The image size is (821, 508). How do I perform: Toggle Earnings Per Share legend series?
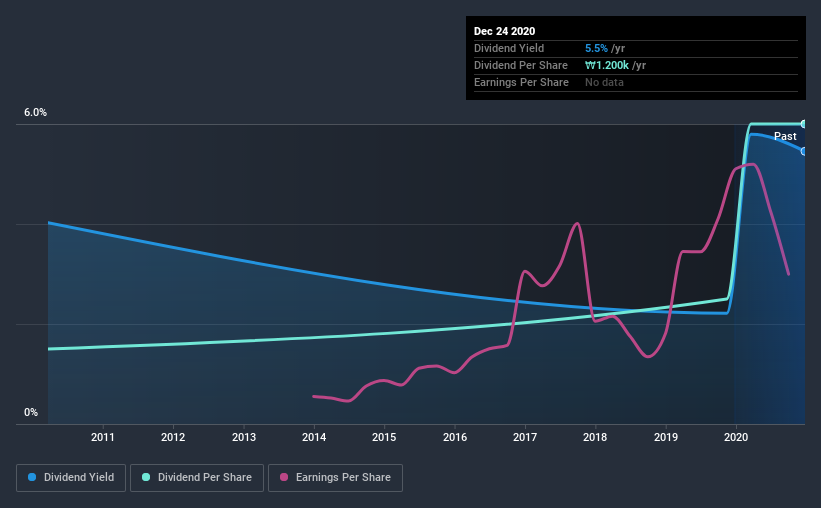click(x=335, y=478)
